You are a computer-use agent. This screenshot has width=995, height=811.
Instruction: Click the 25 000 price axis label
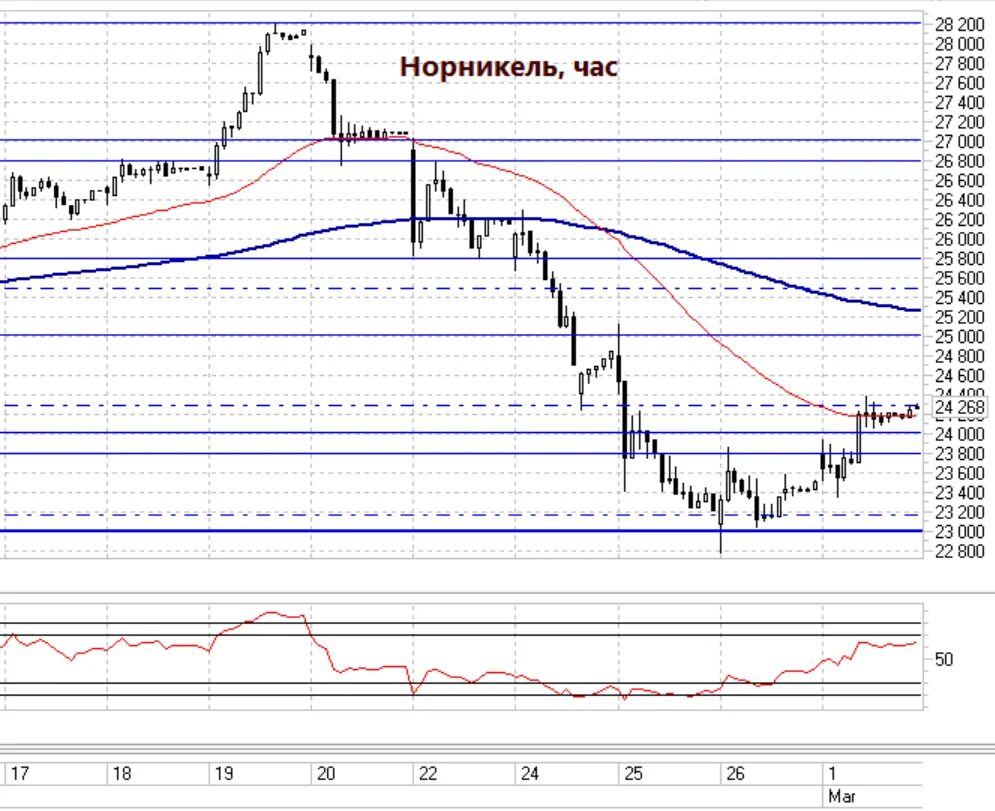[x=959, y=336]
